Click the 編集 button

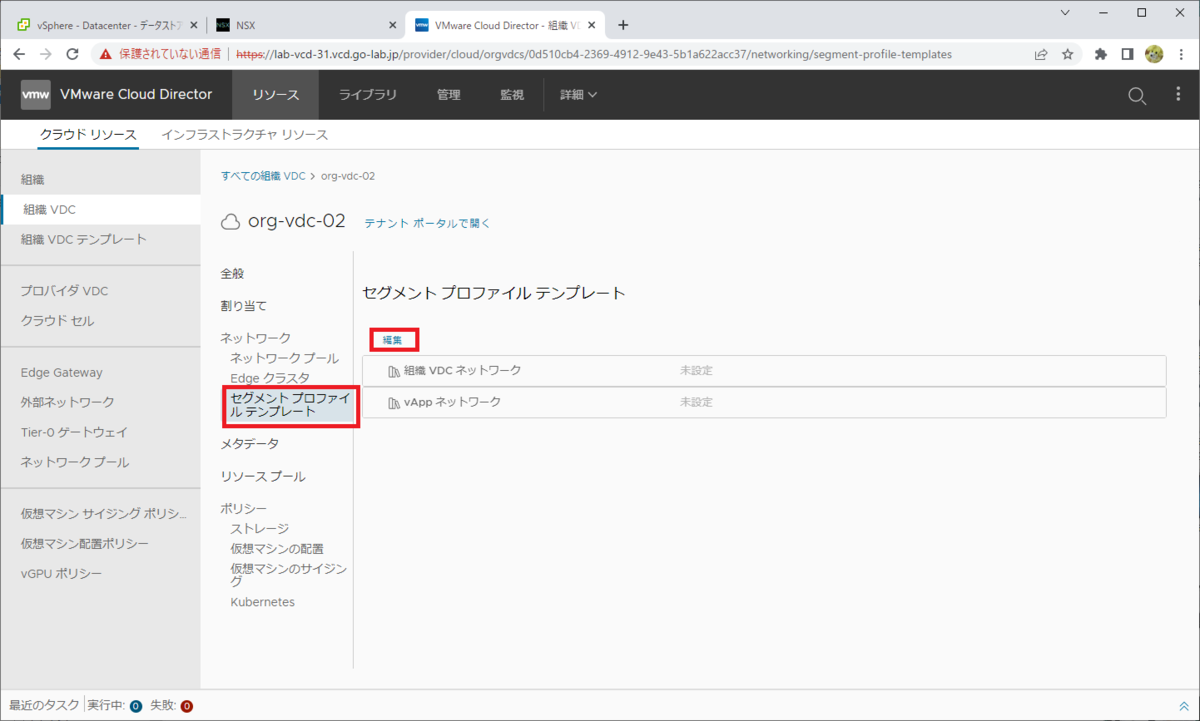pyautogui.click(x=393, y=340)
